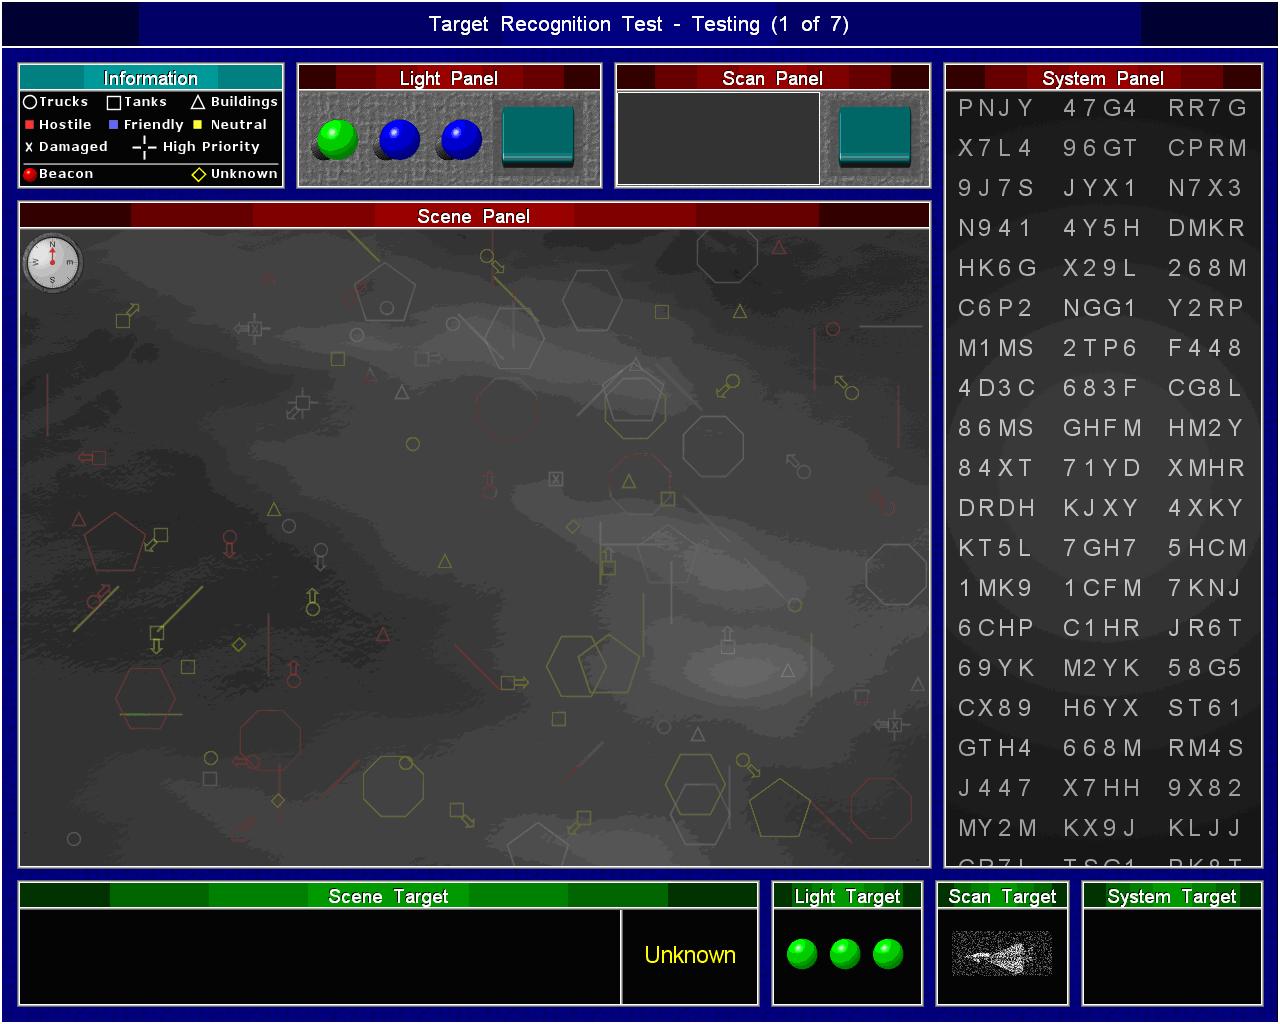Screen dimensions: 1280x1024
Task: Select the yellow pentagon in the scene
Action: tap(779, 808)
